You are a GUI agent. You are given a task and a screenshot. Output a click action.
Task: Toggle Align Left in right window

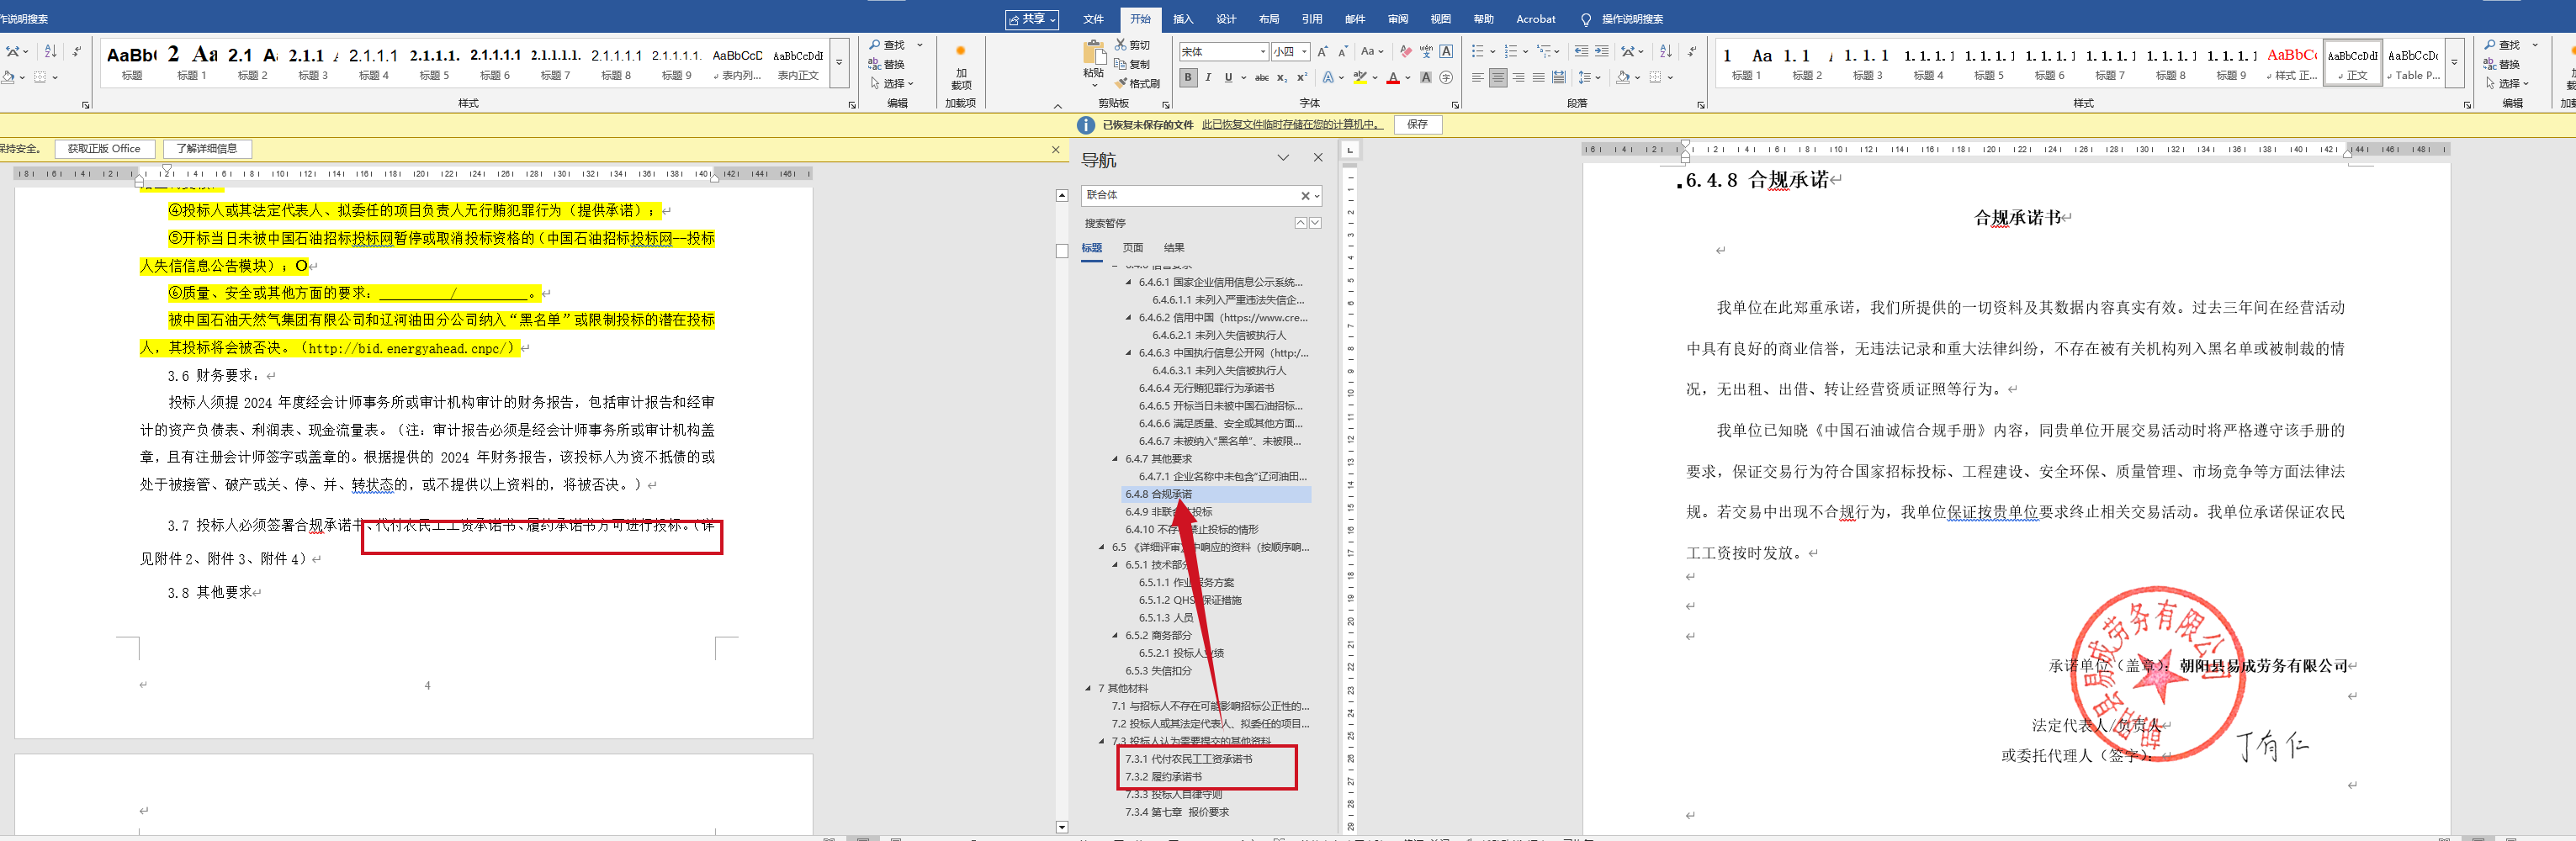click(x=1478, y=77)
